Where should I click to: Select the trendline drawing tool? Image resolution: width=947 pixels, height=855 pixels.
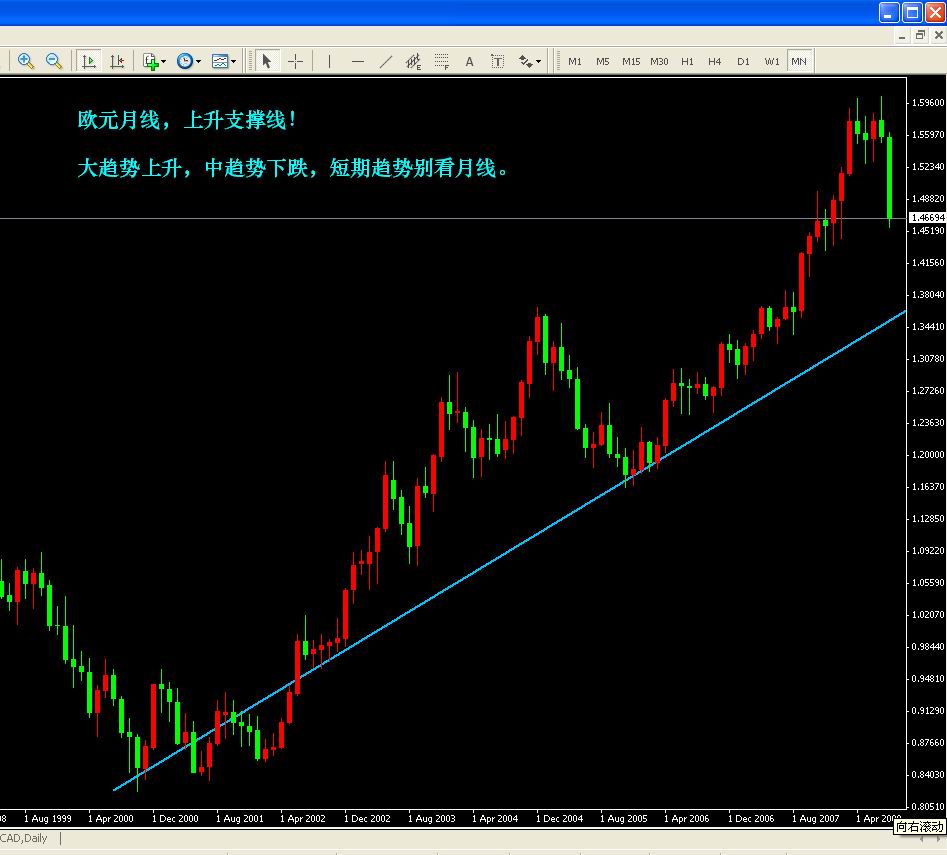(x=385, y=61)
